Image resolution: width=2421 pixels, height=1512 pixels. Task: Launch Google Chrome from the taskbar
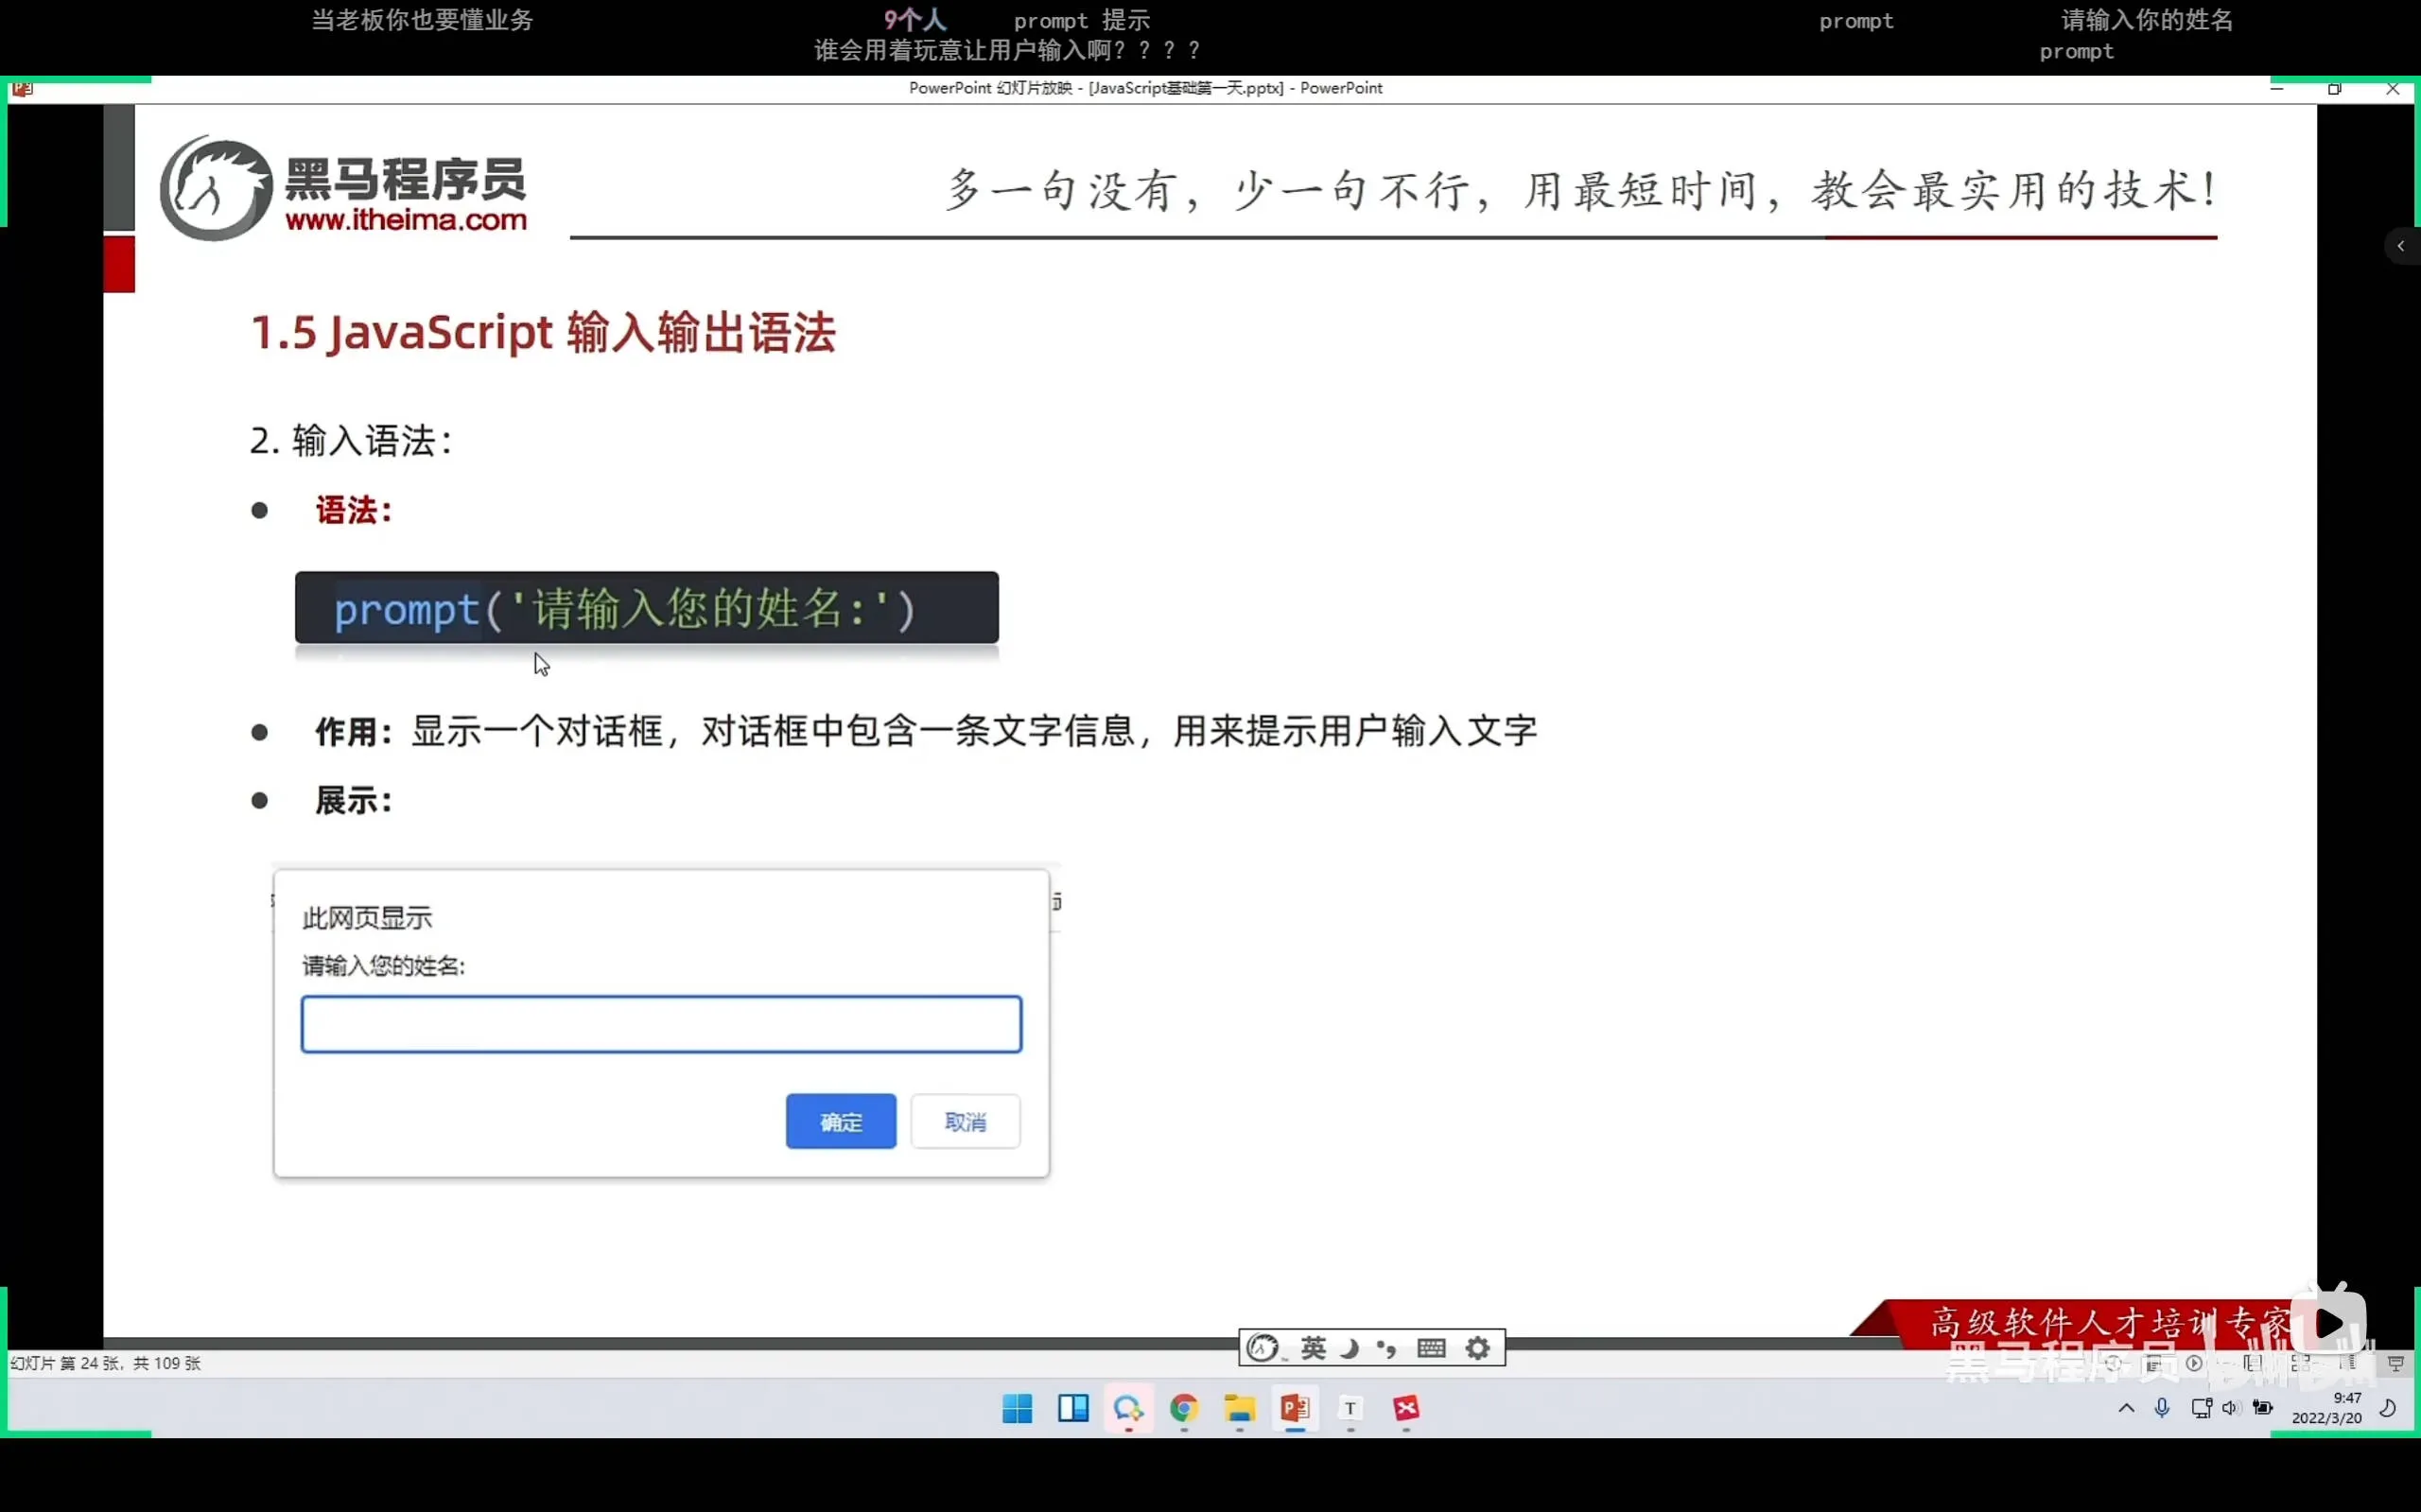pyautogui.click(x=1184, y=1408)
